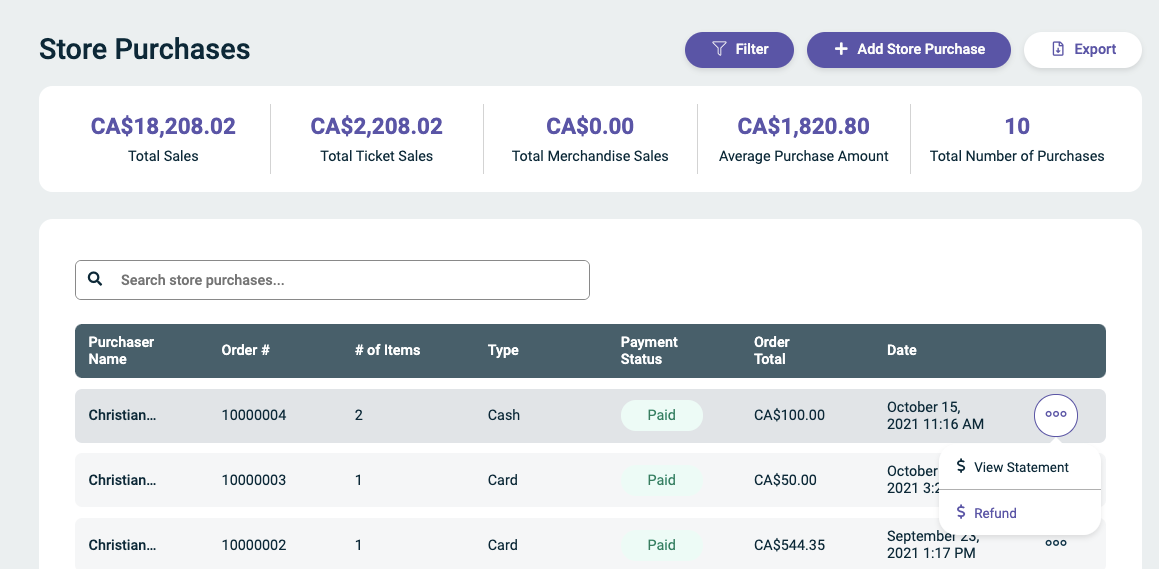
Task: Click the Date column header
Action: (x=902, y=350)
